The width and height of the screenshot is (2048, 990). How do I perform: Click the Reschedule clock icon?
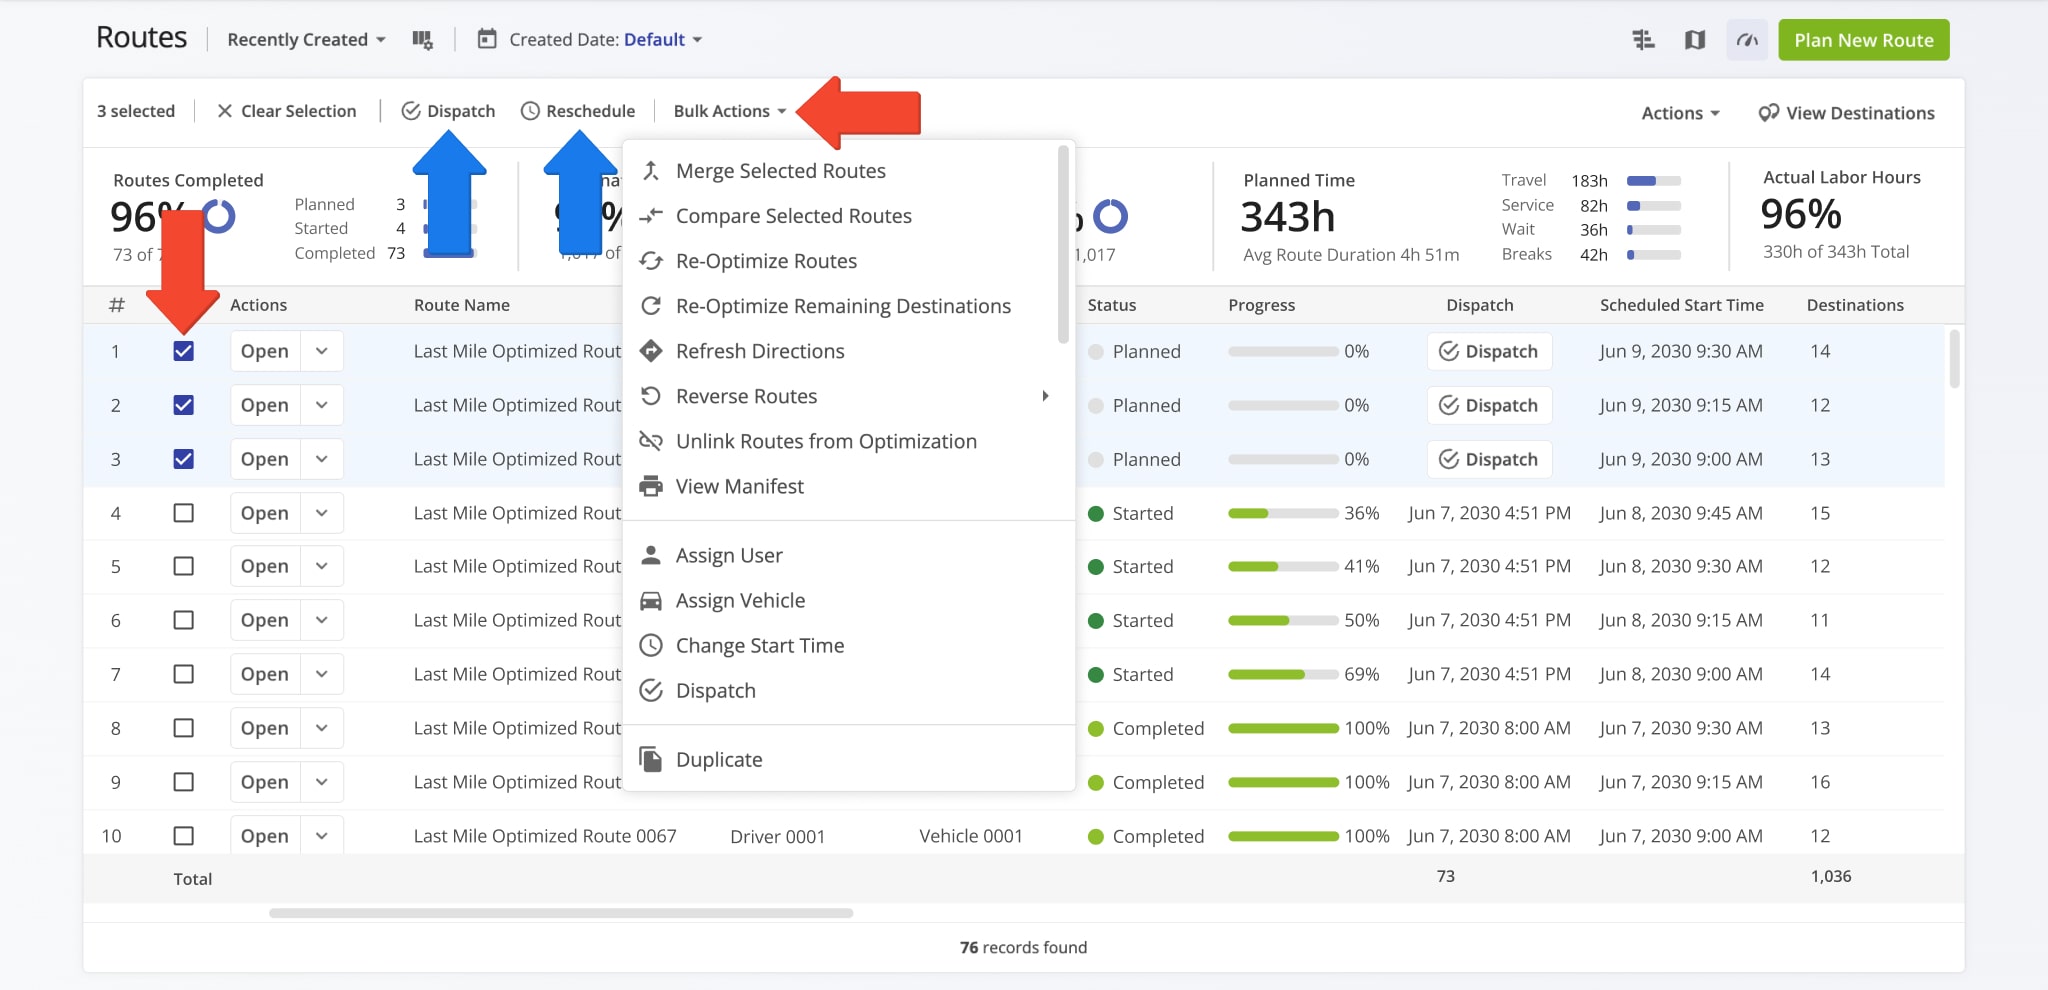[x=530, y=111]
